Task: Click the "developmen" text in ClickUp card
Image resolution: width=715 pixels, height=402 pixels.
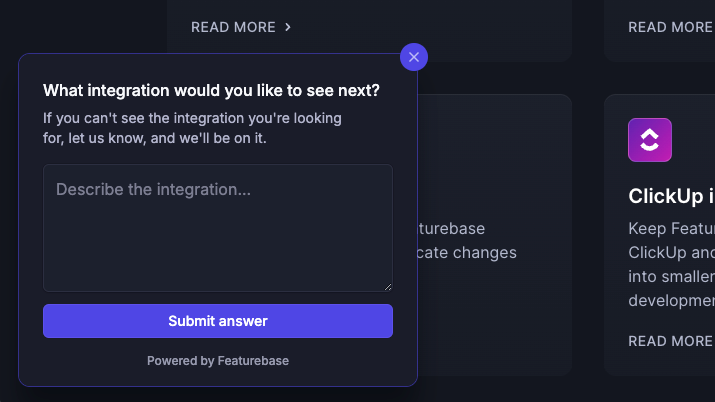Action: pyautogui.click(x=671, y=300)
